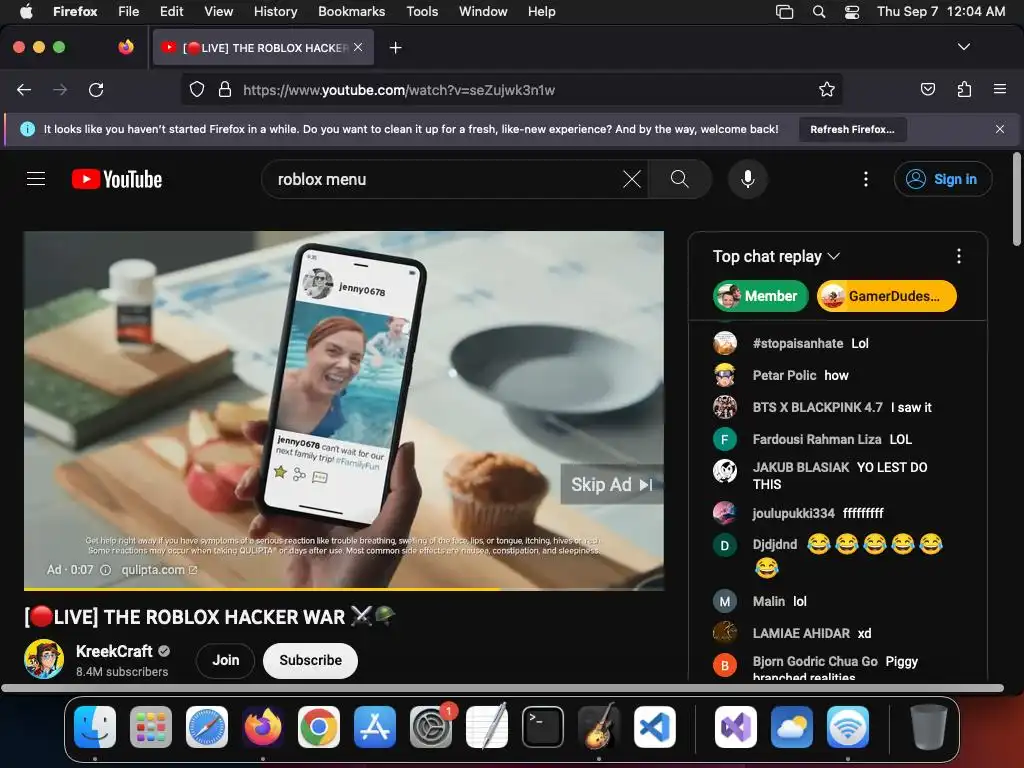Open the History menu
Screen dimensions: 1024x768
[275, 12]
